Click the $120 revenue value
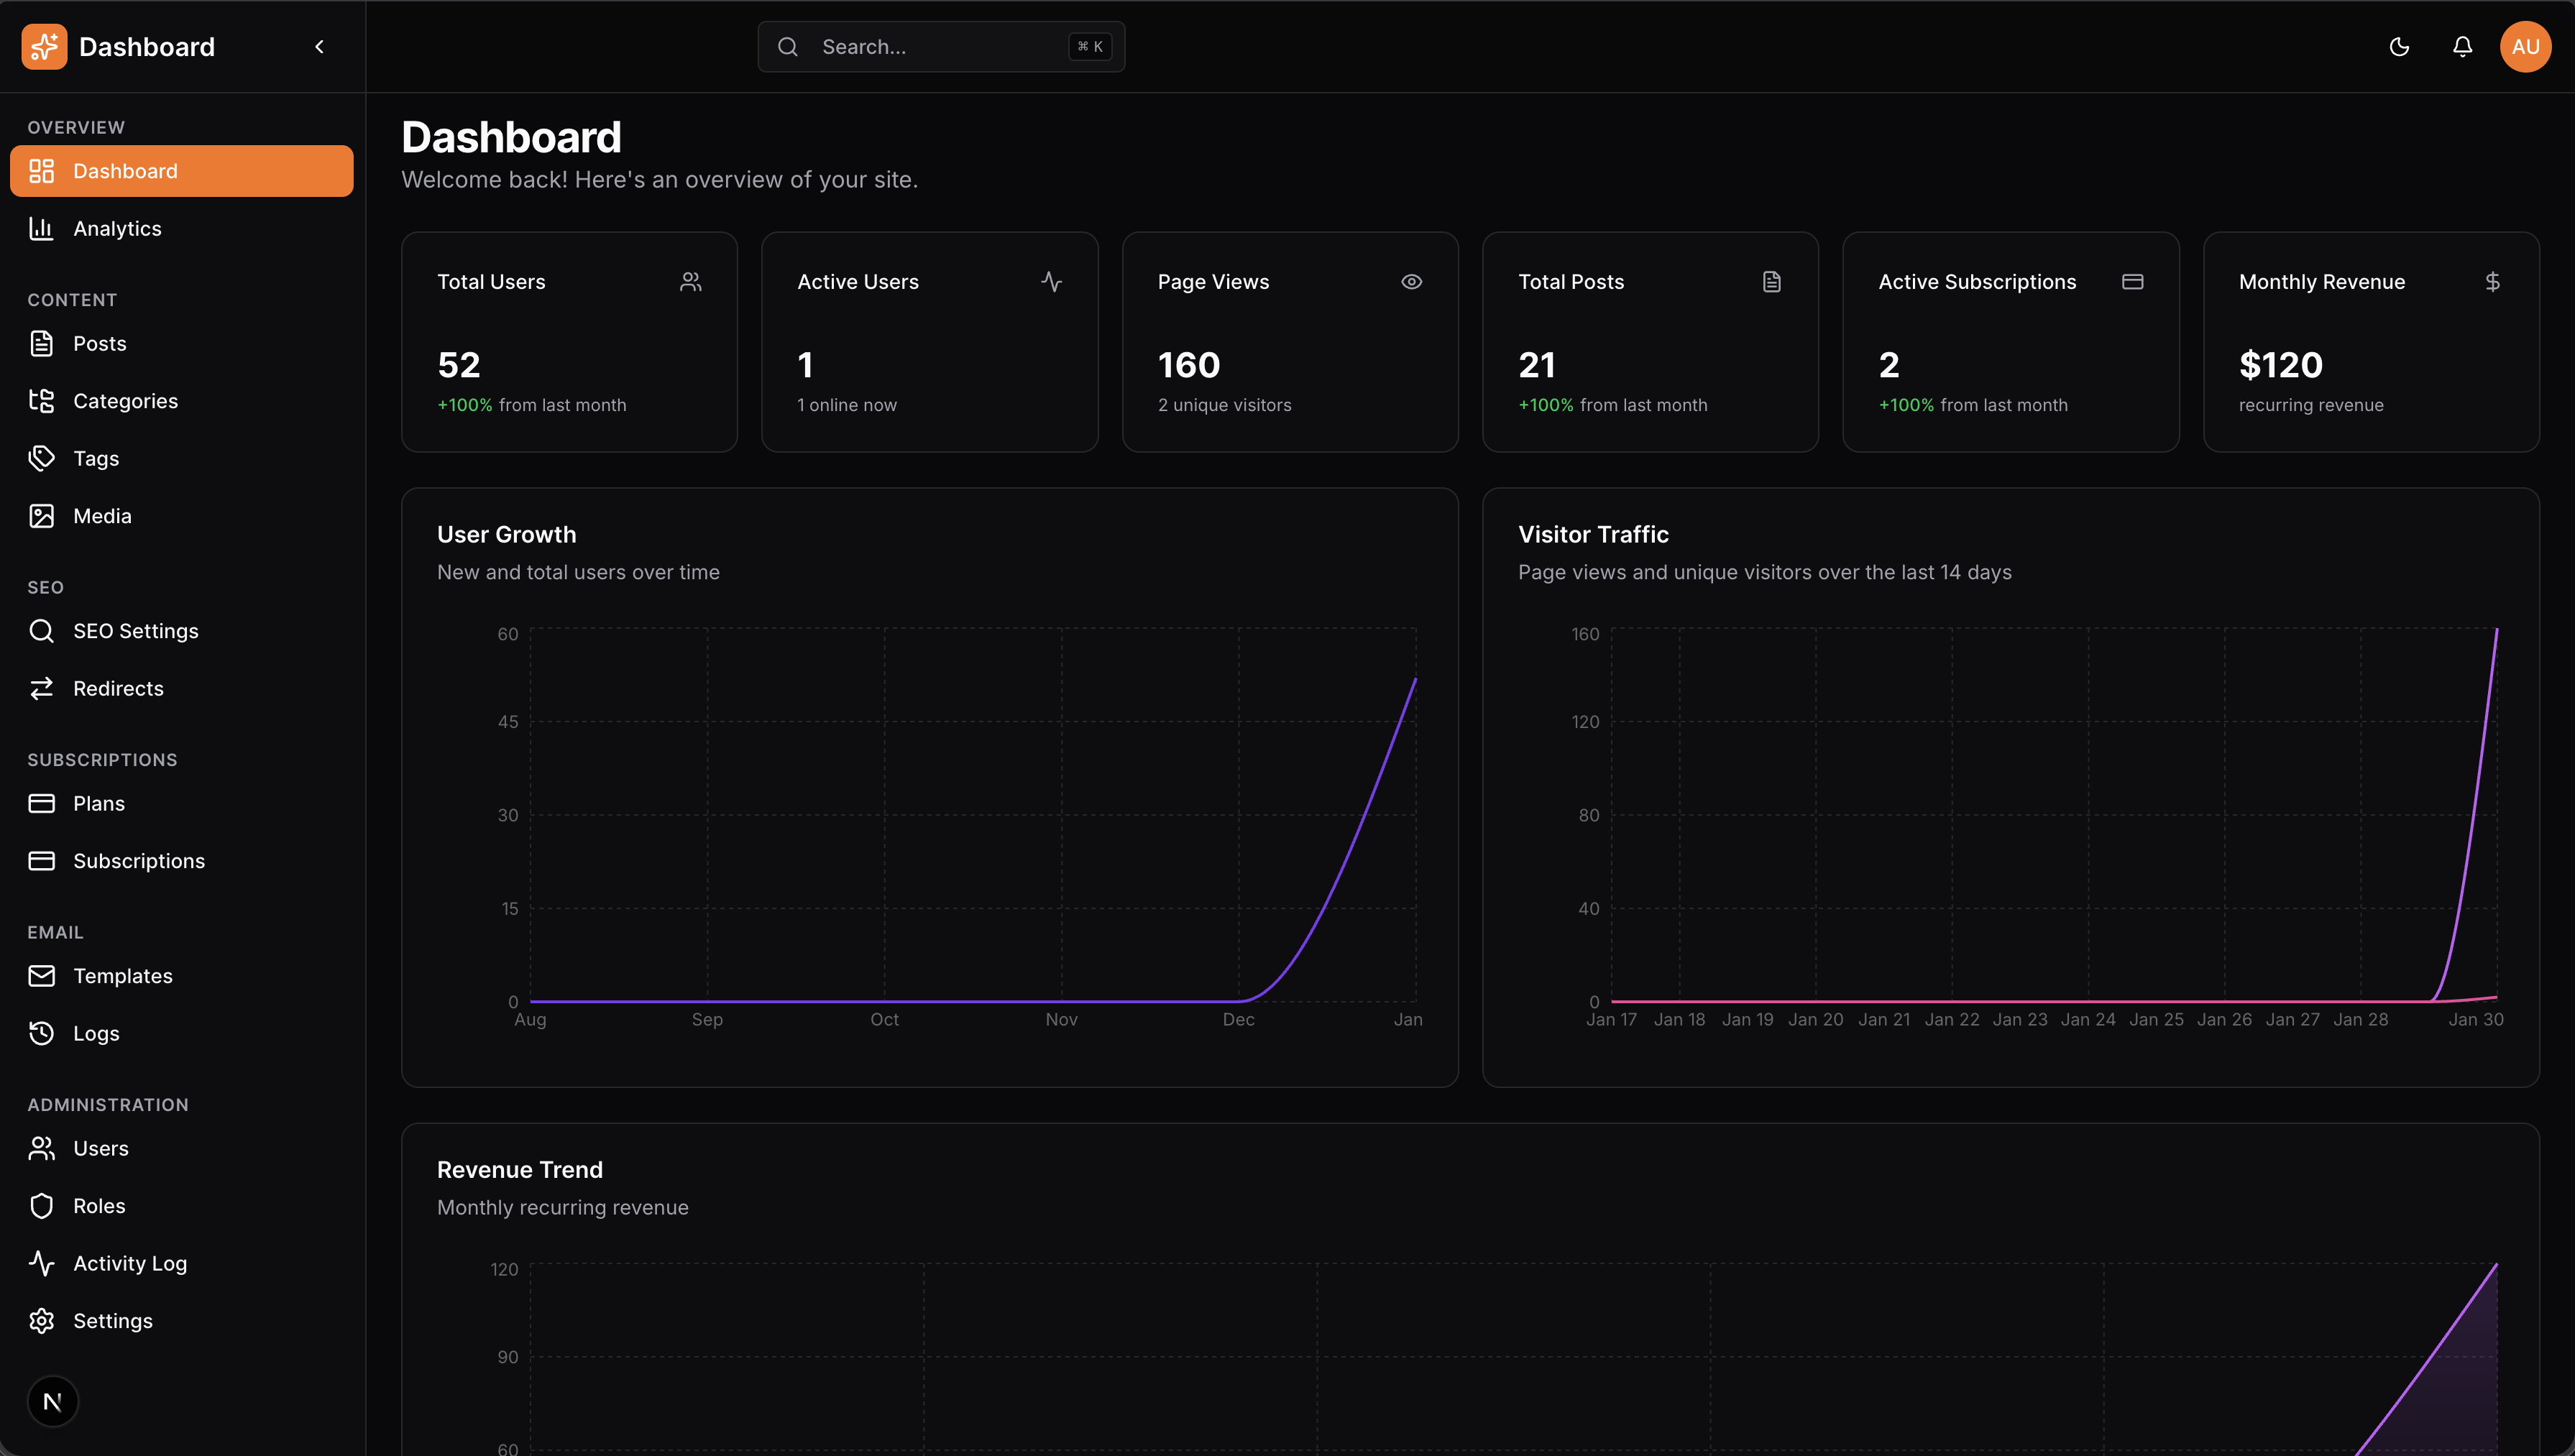This screenshot has height=1456, width=2575. (x=2281, y=365)
